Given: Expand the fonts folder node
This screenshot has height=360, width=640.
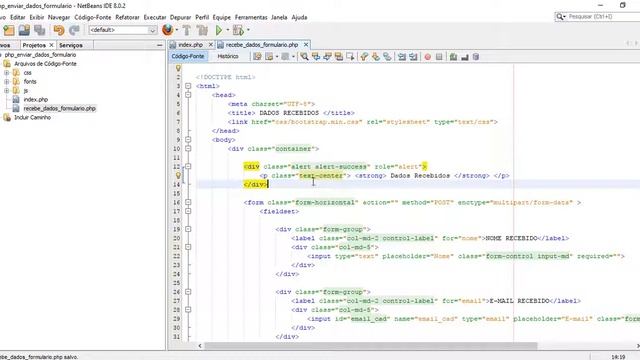Looking at the screenshot, I should 7,82.
